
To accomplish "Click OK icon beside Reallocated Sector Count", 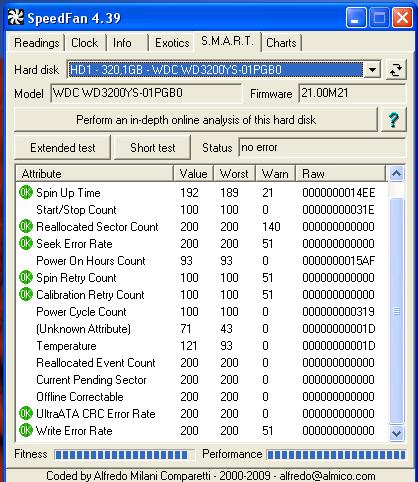I will (x=26, y=226).
